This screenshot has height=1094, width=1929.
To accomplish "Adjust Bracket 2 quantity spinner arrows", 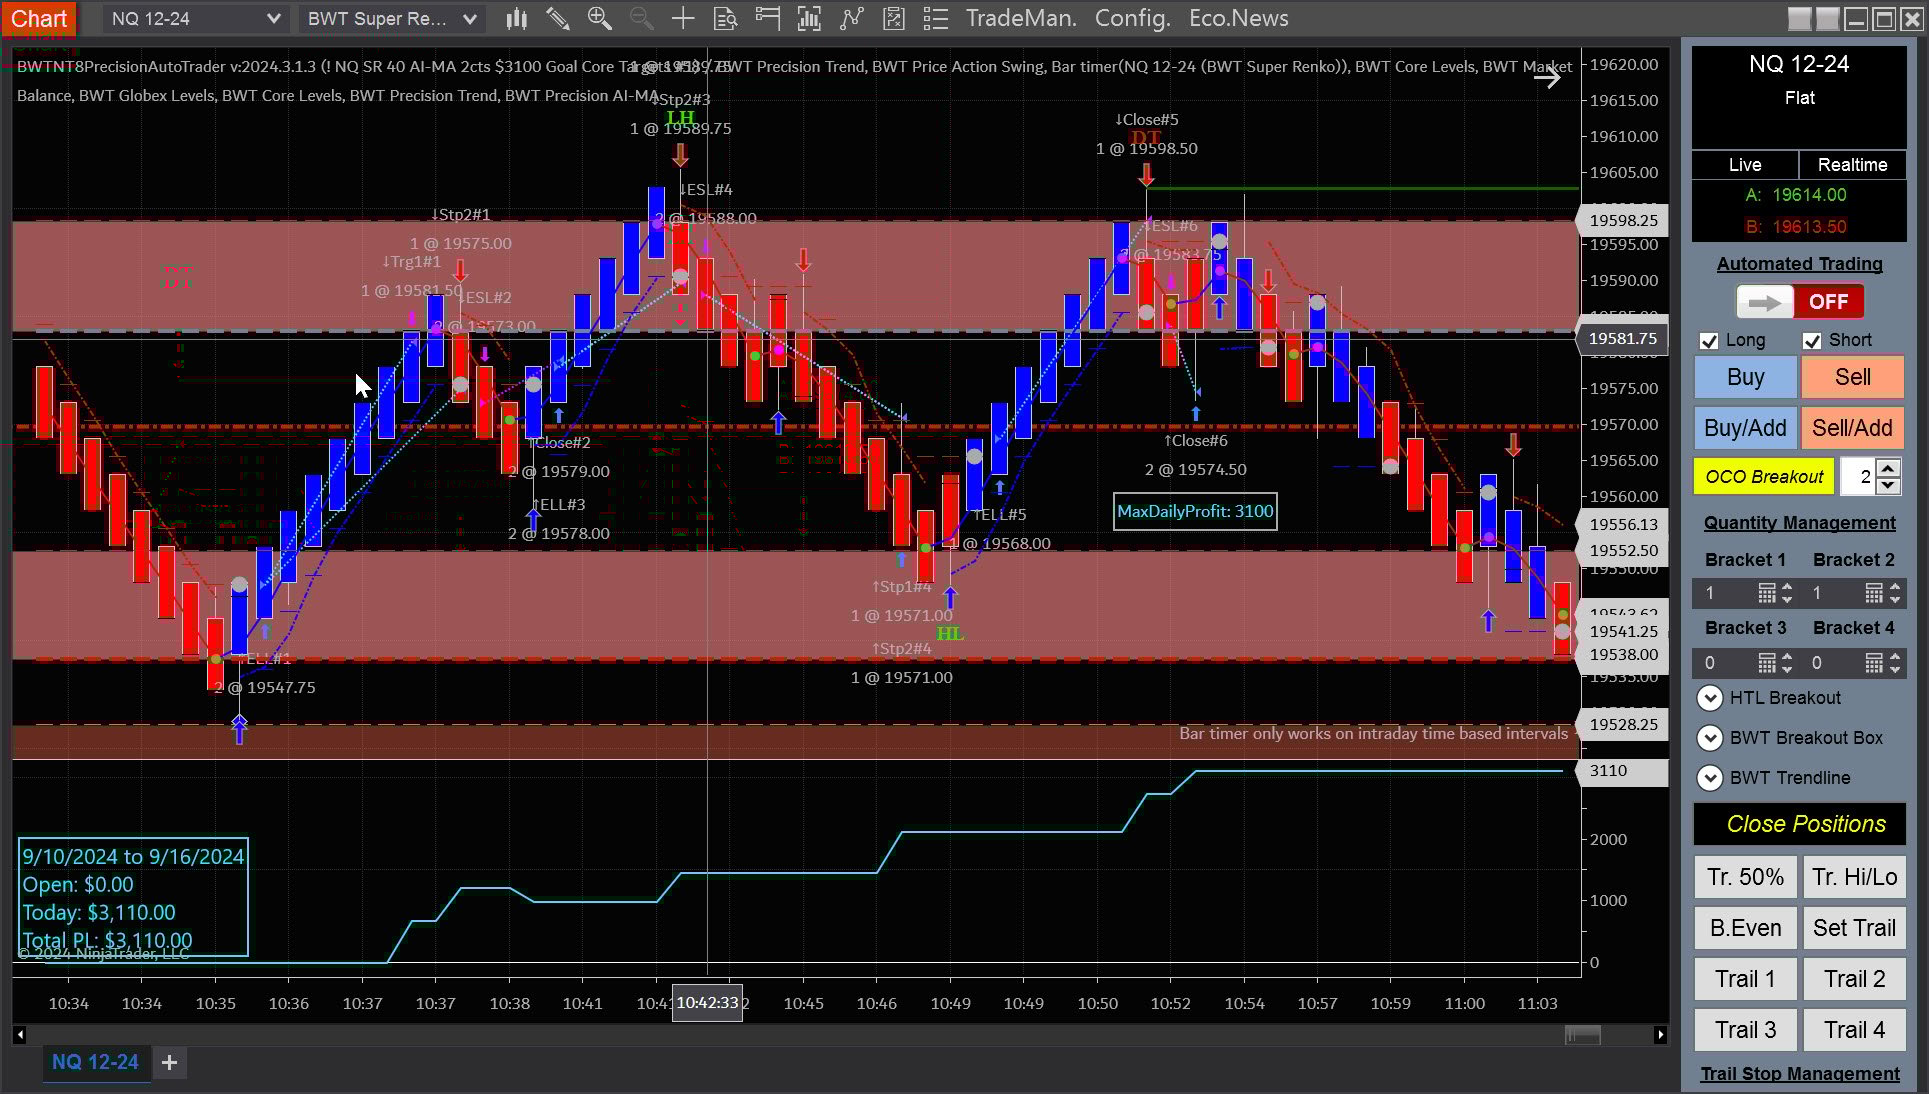I will pyautogui.click(x=1895, y=593).
